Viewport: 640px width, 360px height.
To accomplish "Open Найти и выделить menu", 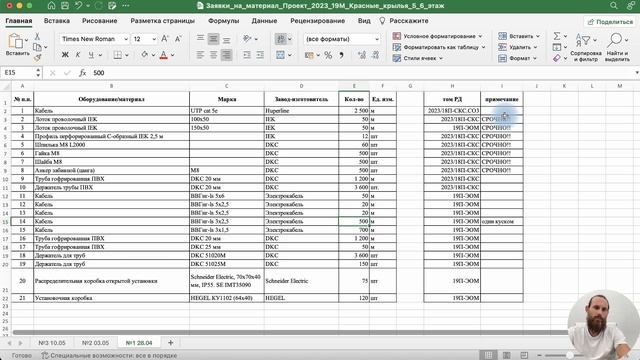I will pos(617,47).
